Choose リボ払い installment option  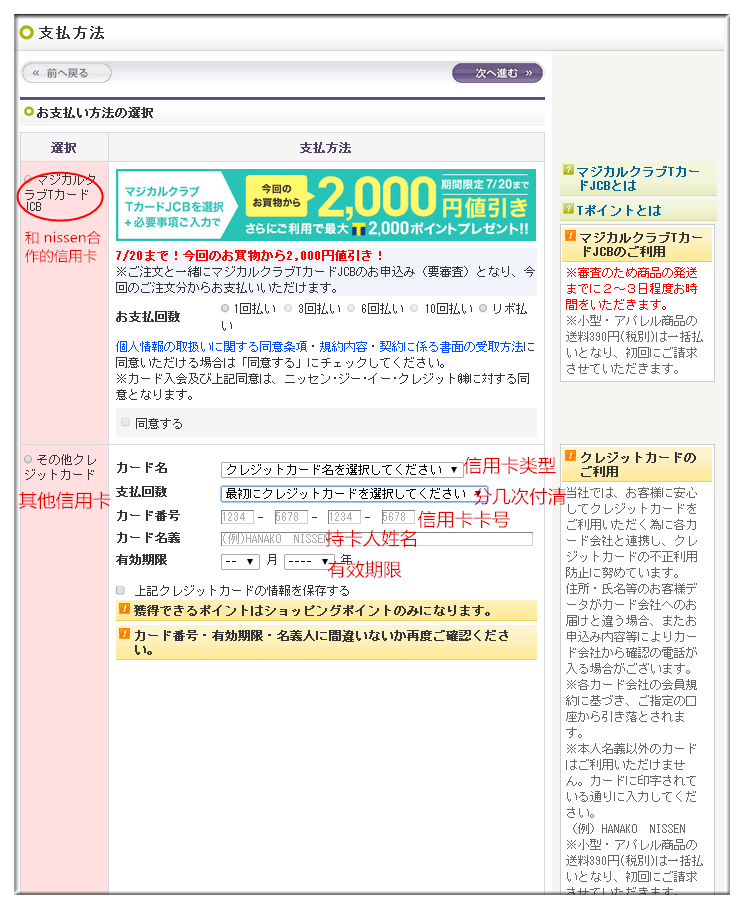[x=483, y=308]
